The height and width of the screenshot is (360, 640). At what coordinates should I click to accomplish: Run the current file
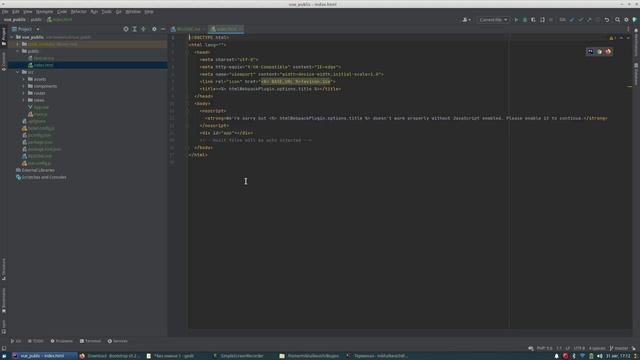(516, 20)
